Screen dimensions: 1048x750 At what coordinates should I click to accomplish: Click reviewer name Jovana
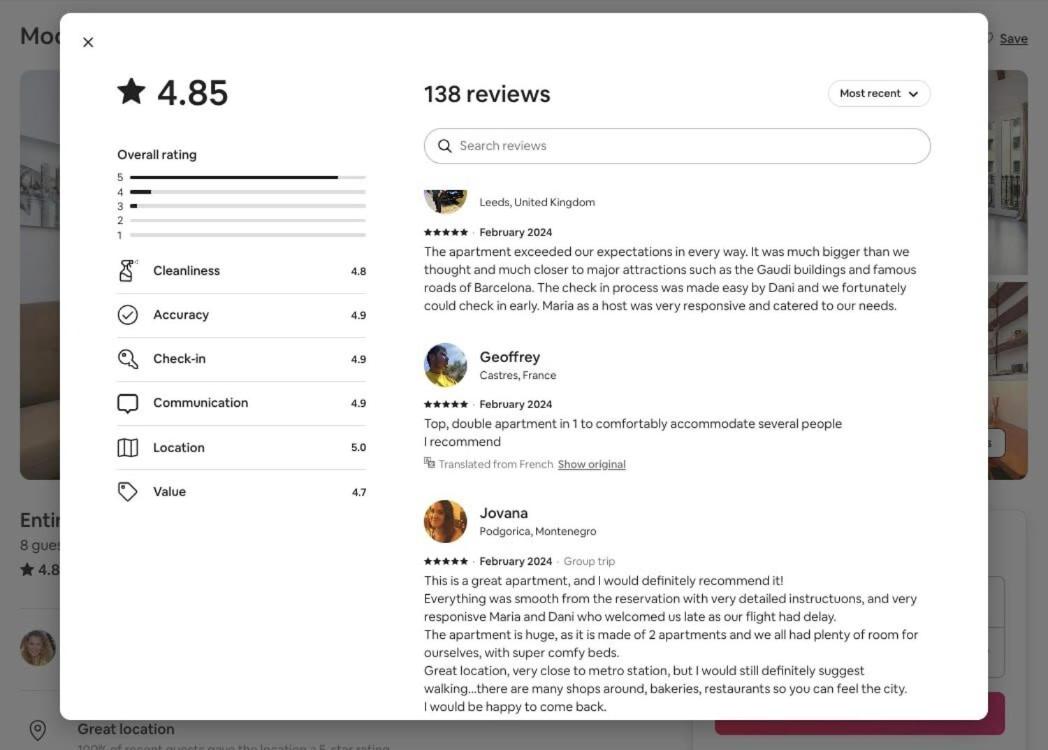(503, 513)
